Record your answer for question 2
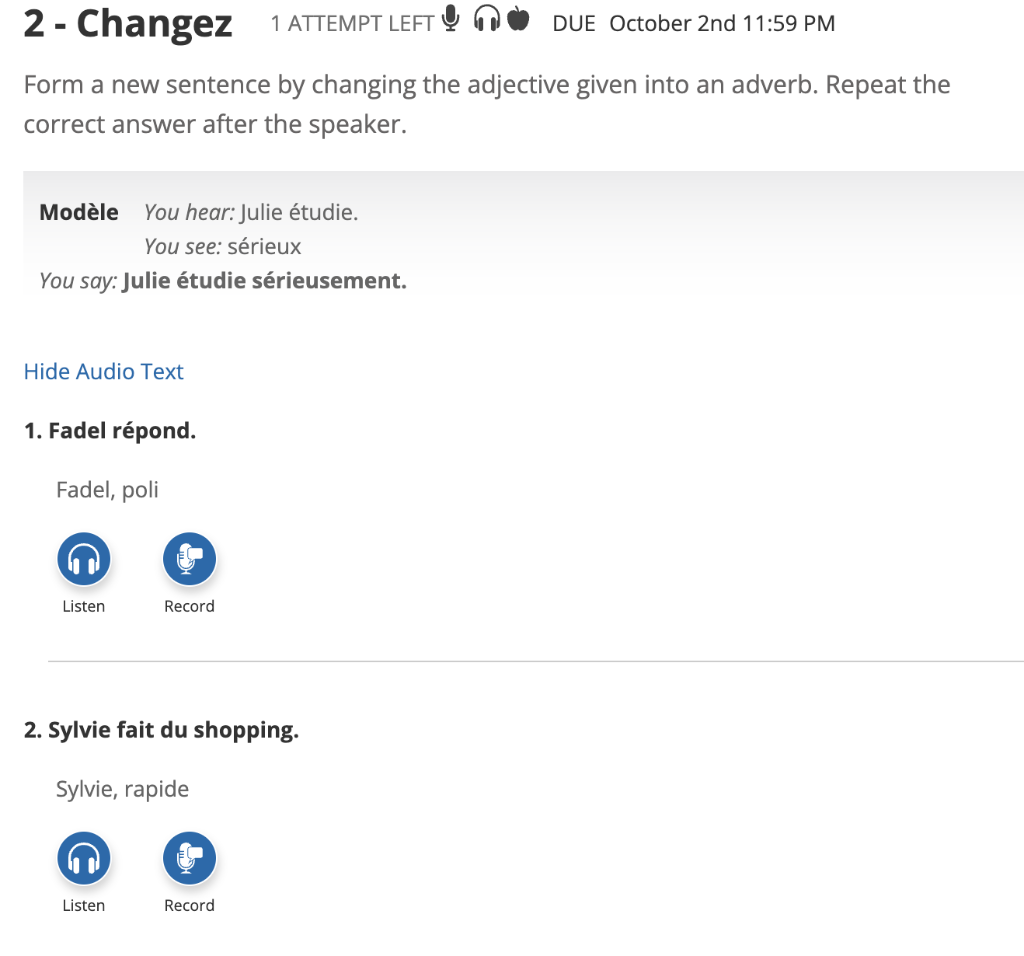The width and height of the screenshot is (1024, 956). coord(189,859)
